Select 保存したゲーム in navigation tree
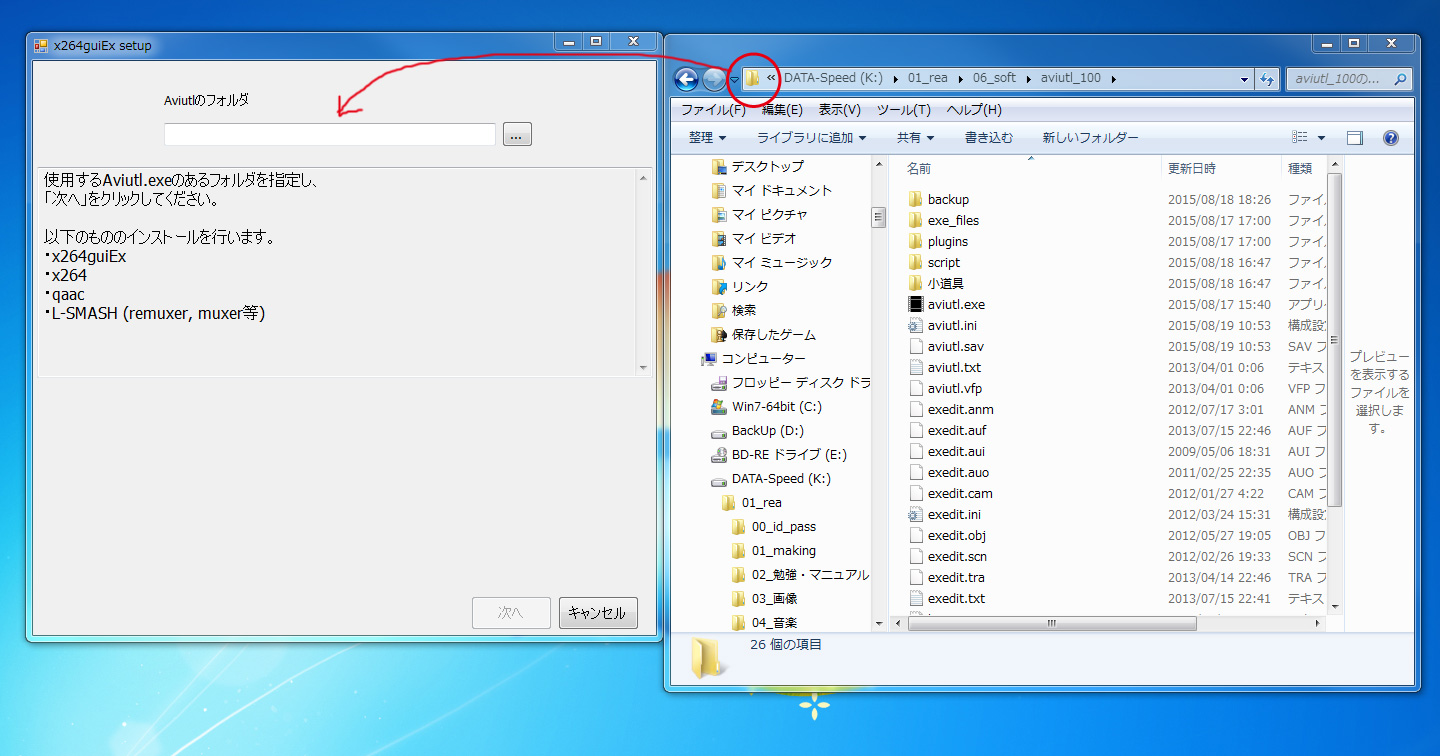This screenshot has height=756, width=1440. 773,334
